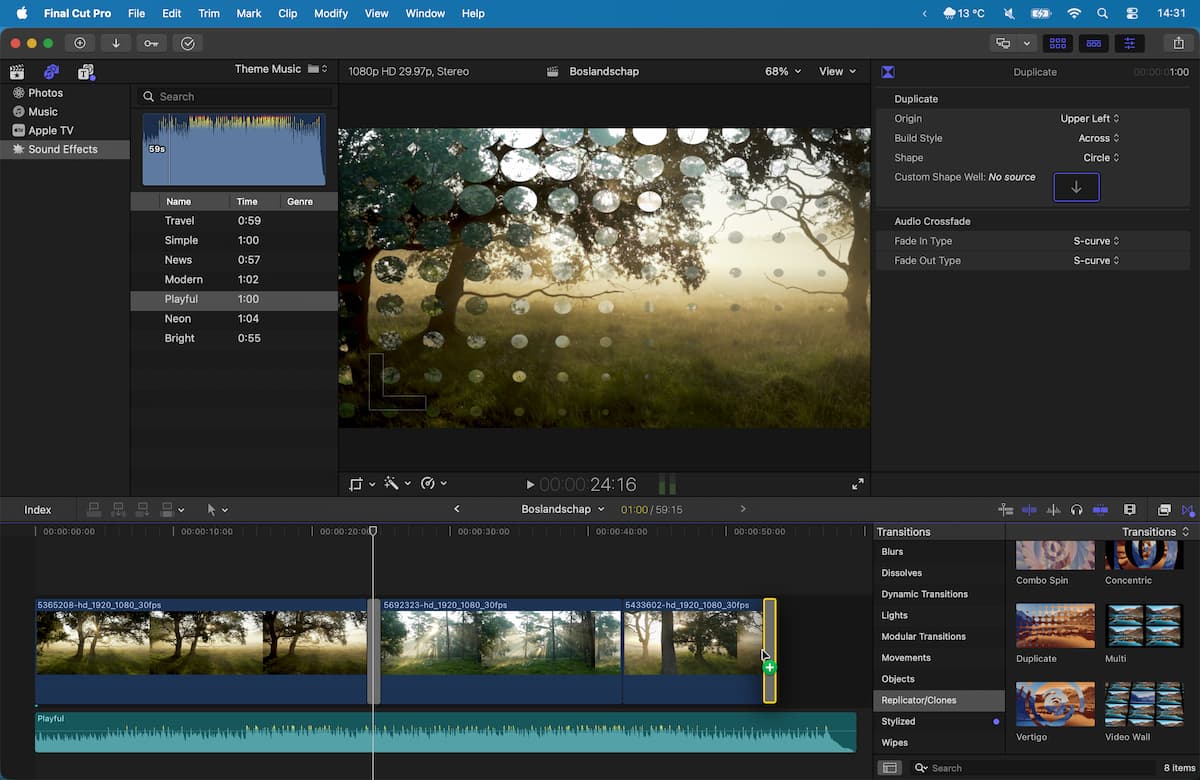Click the overwrite clip edit icon
1200x780 pixels.
click(167, 510)
